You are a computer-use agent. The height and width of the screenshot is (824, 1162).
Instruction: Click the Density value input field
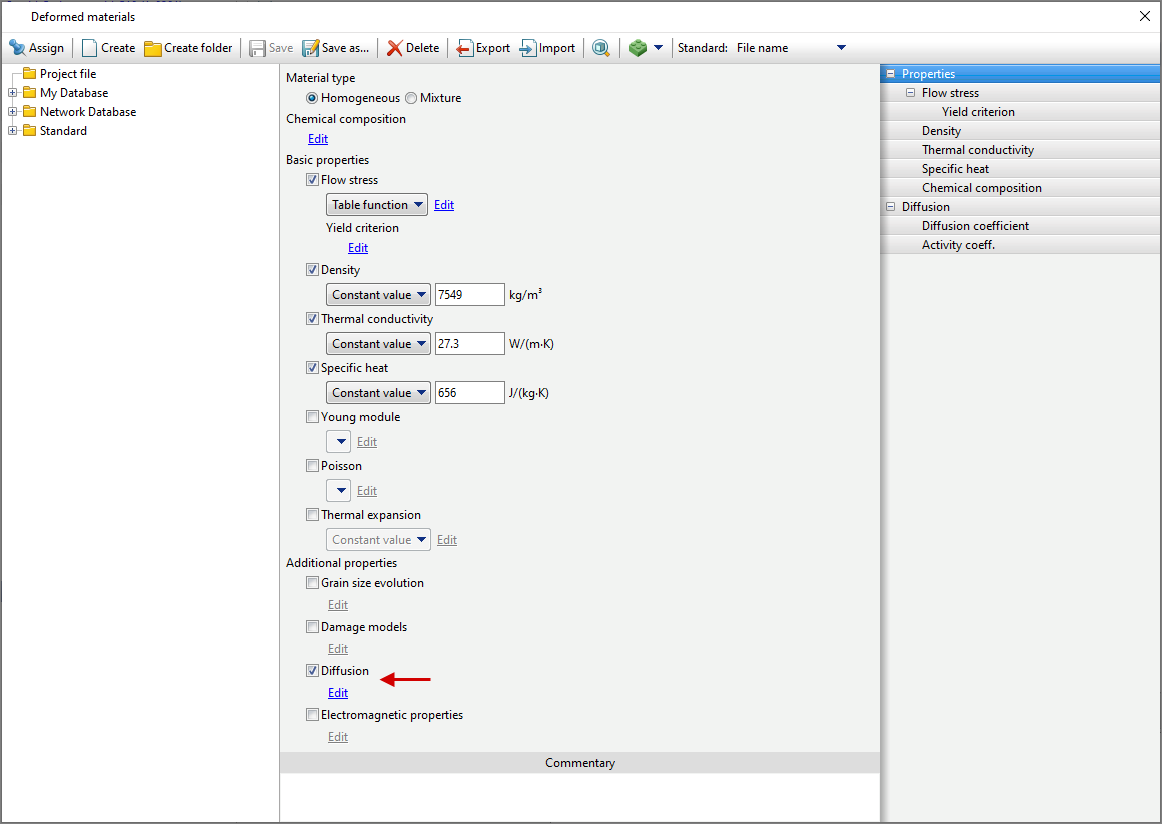tap(469, 295)
